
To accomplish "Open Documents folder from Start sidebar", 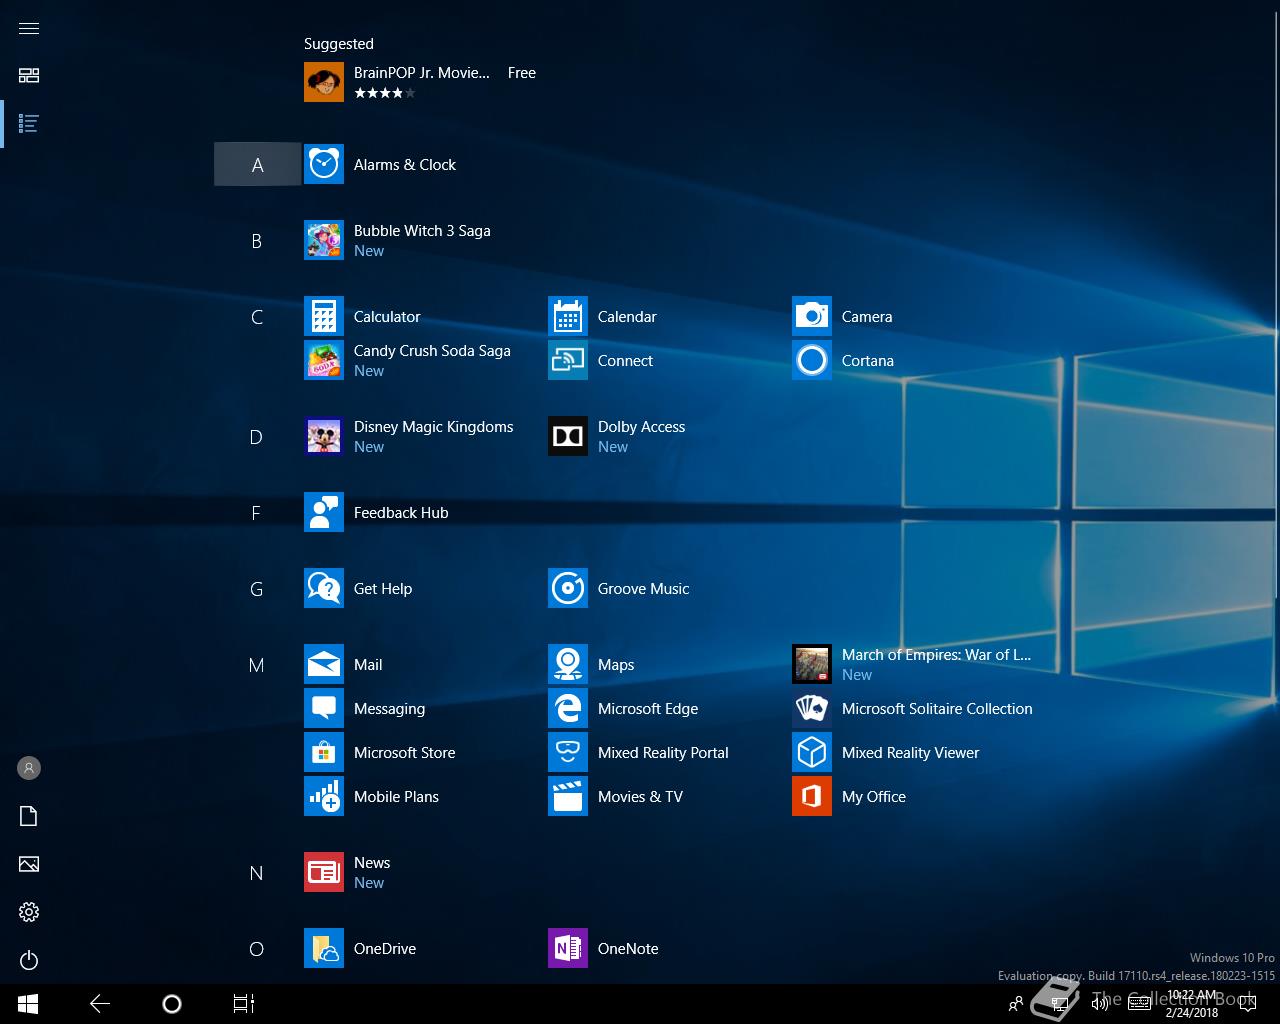I will (x=29, y=816).
